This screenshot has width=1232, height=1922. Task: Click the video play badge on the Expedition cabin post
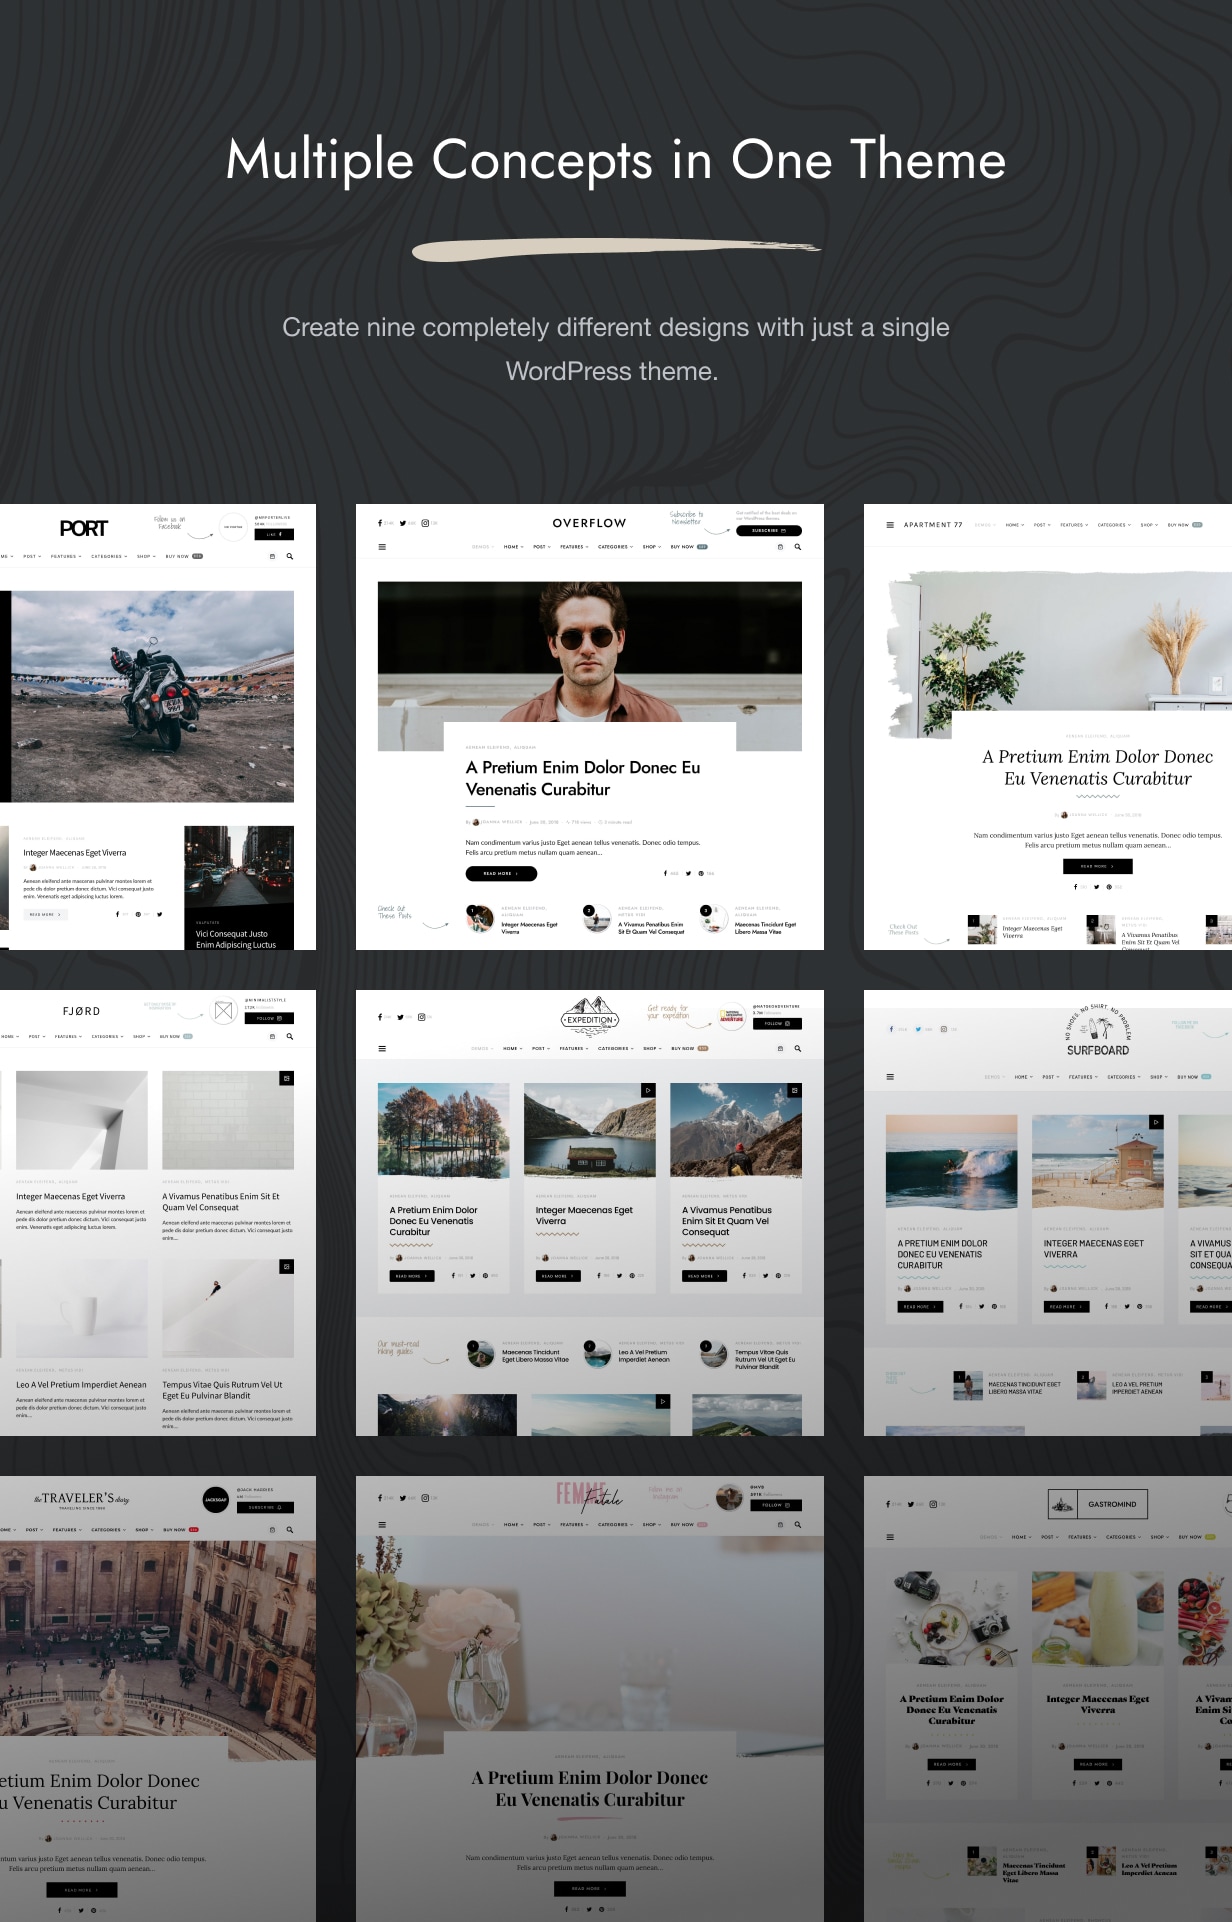[648, 1090]
